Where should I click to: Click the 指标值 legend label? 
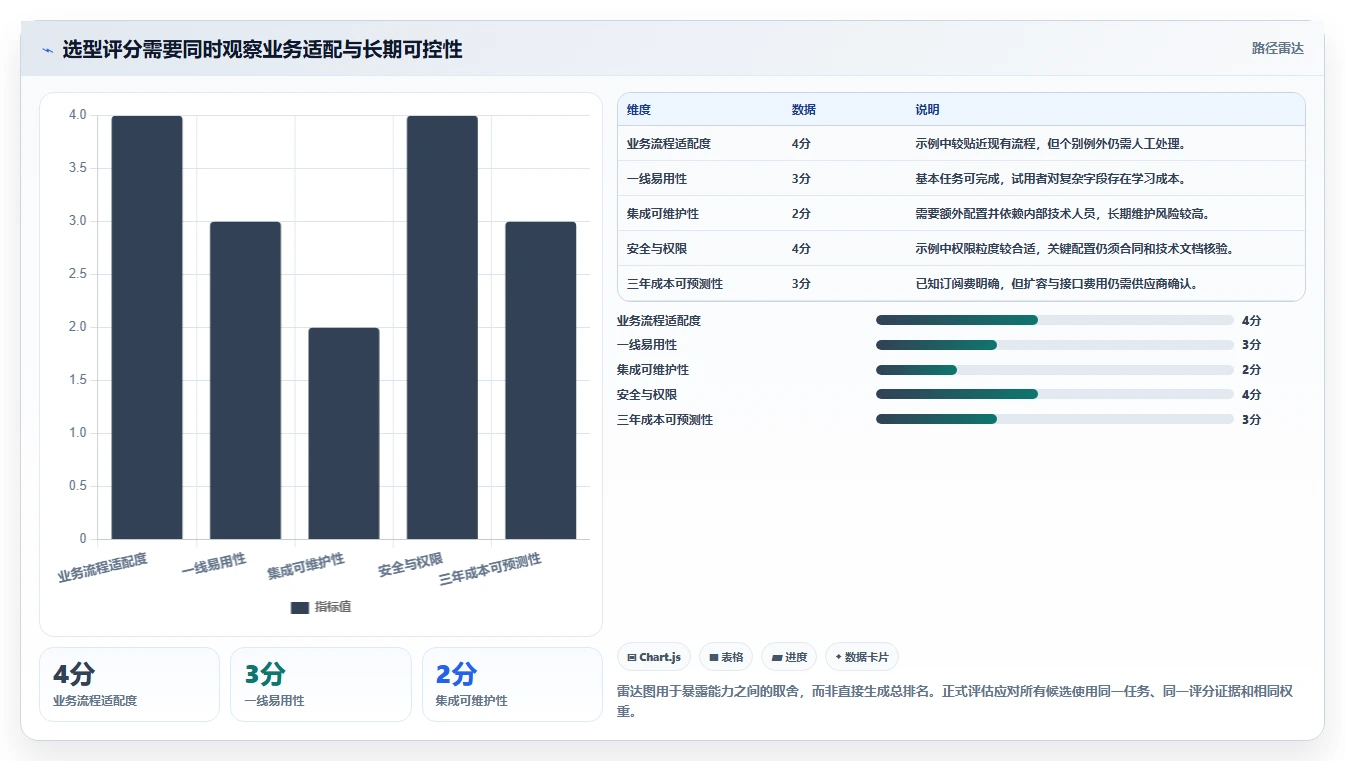(x=333, y=607)
